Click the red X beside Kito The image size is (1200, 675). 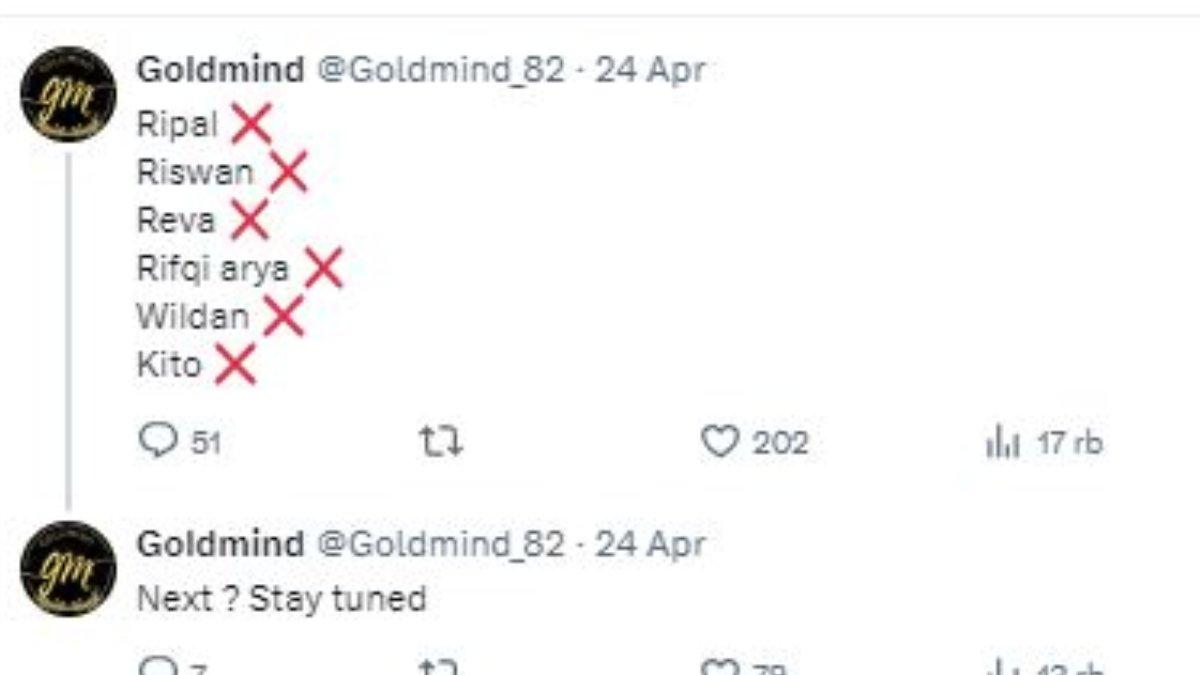[235, 364]
